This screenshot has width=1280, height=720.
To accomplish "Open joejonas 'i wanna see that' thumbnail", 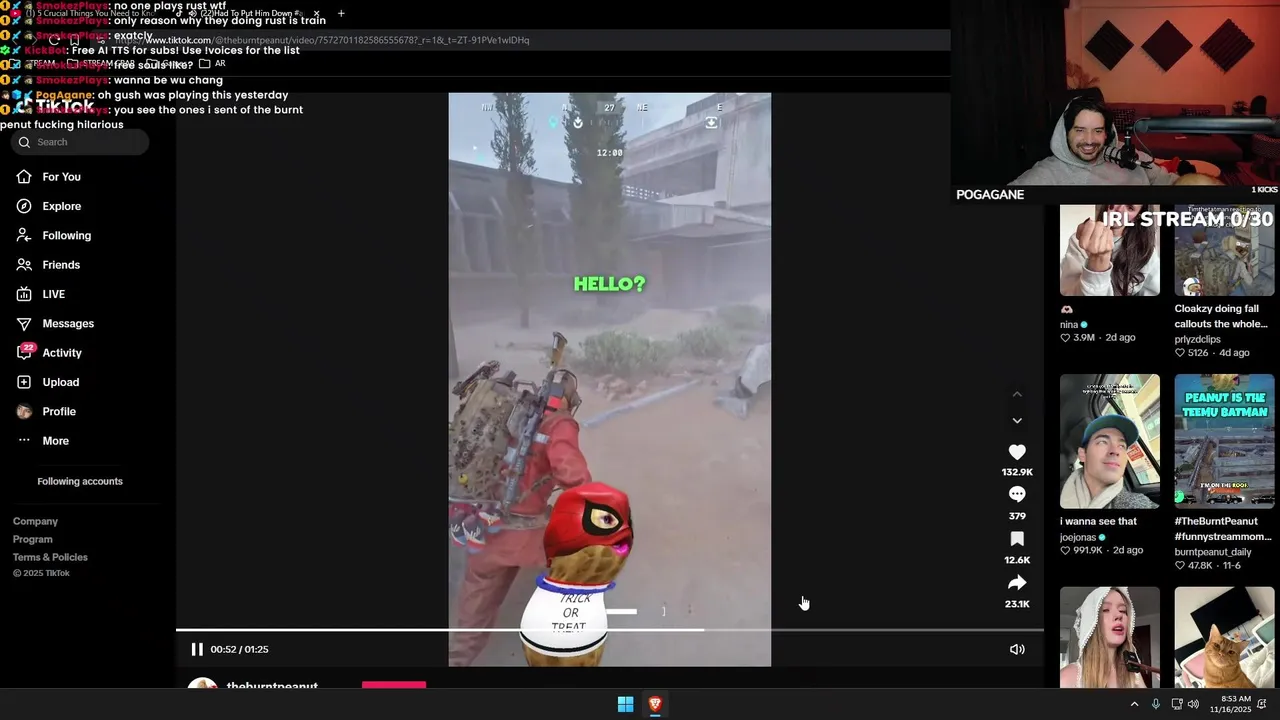I will 1110,441.
